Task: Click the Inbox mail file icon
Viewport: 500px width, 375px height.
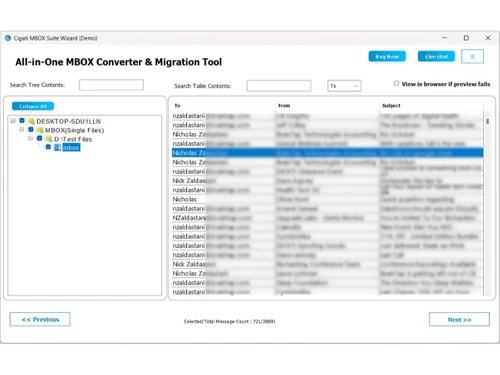Action: click(58, 147)
